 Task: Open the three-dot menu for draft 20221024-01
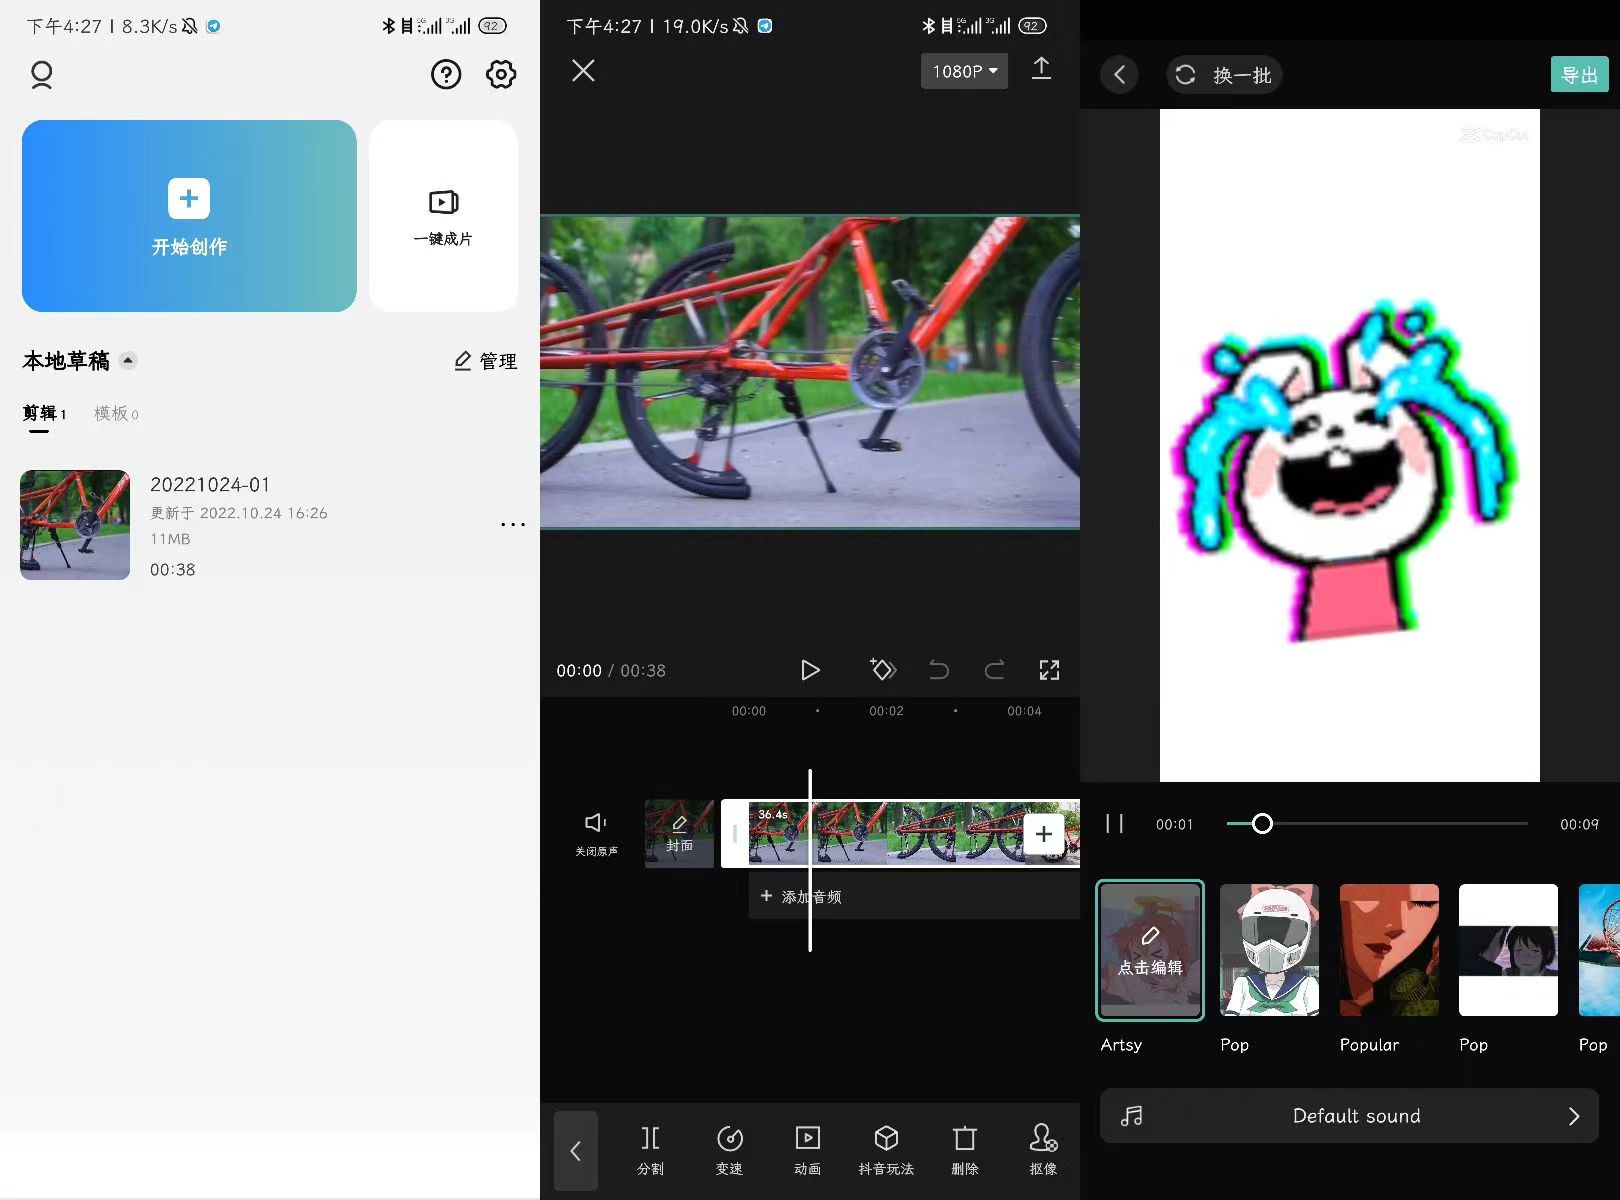513,525
